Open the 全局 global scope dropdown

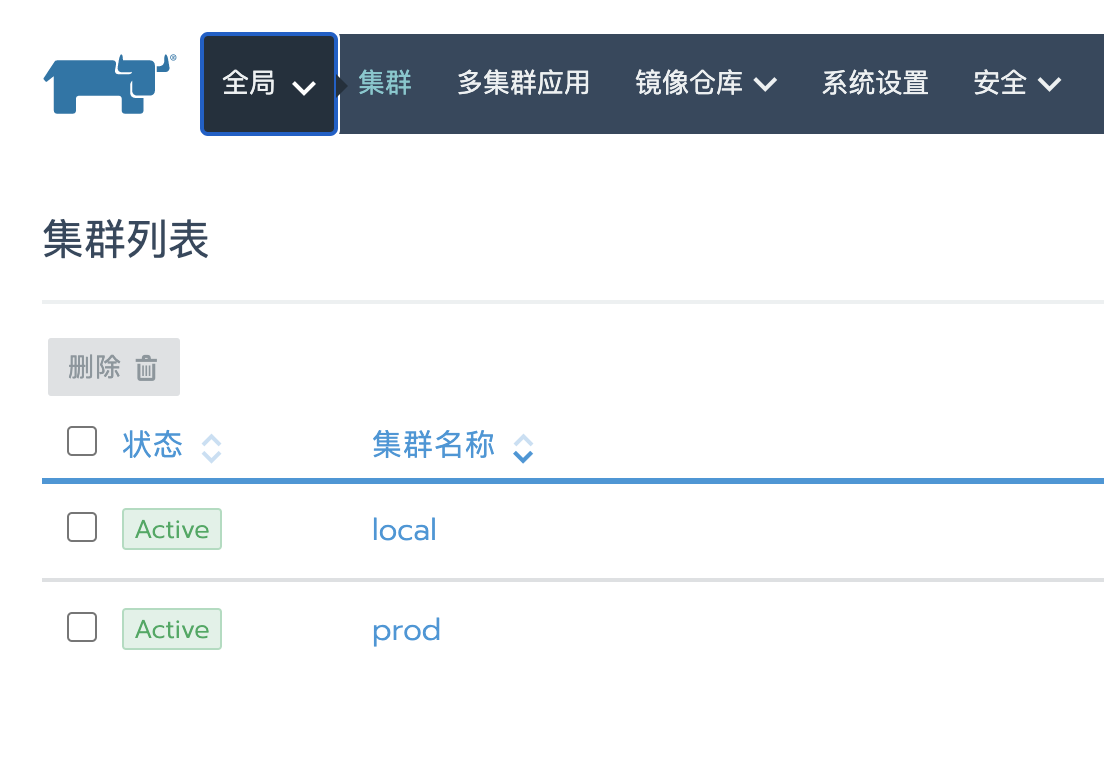click(x=269, y=84)
